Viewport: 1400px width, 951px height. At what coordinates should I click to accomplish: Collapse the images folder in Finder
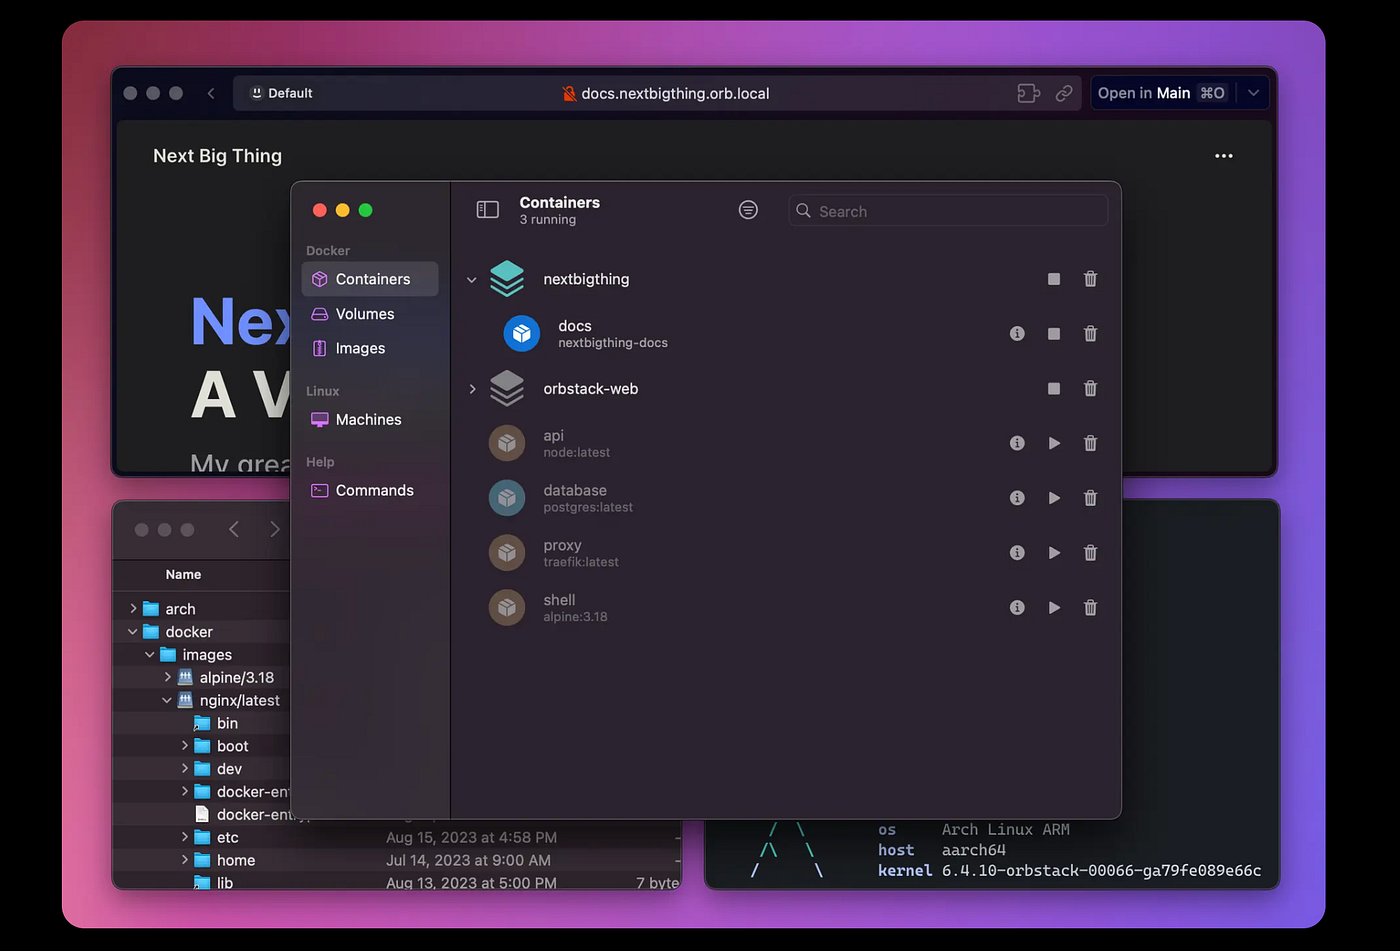point(150,654)
